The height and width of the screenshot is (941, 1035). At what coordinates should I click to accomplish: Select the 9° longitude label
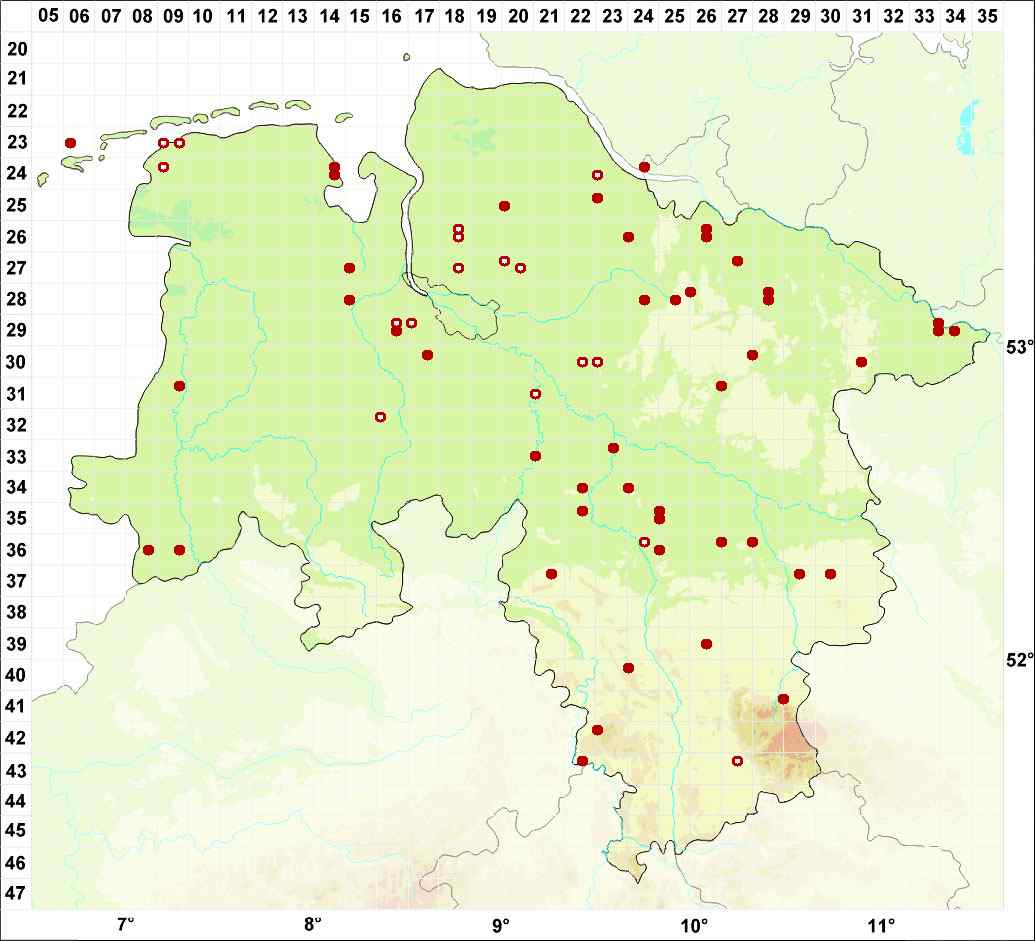[500, 924]
